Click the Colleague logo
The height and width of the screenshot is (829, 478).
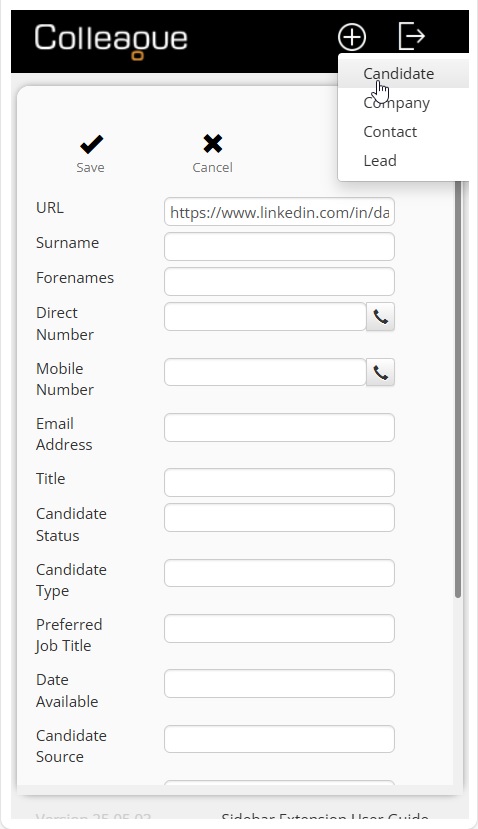[111, 40]
